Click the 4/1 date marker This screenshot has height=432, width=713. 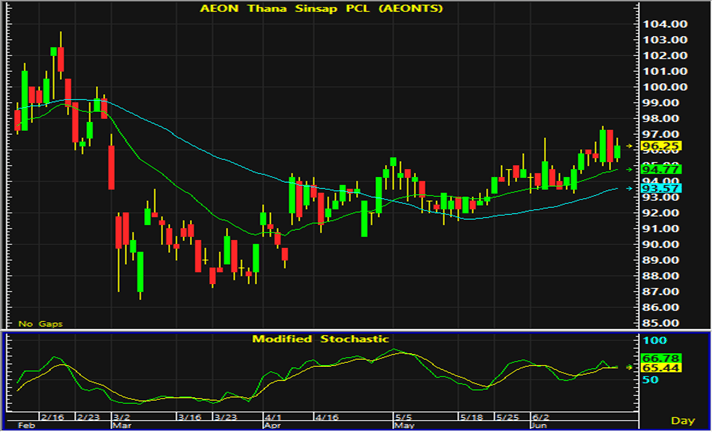tap(274, 417)
